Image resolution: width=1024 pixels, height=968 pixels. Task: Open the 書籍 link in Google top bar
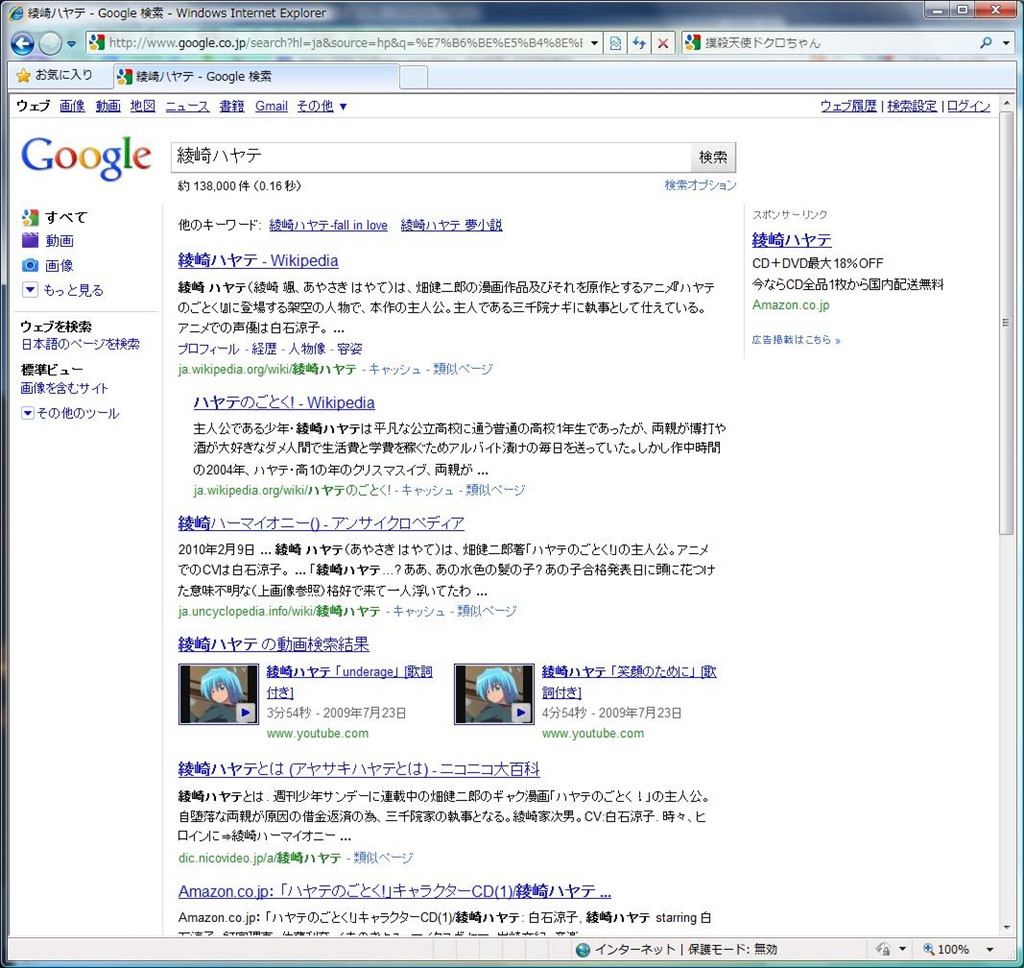[231, 106]
